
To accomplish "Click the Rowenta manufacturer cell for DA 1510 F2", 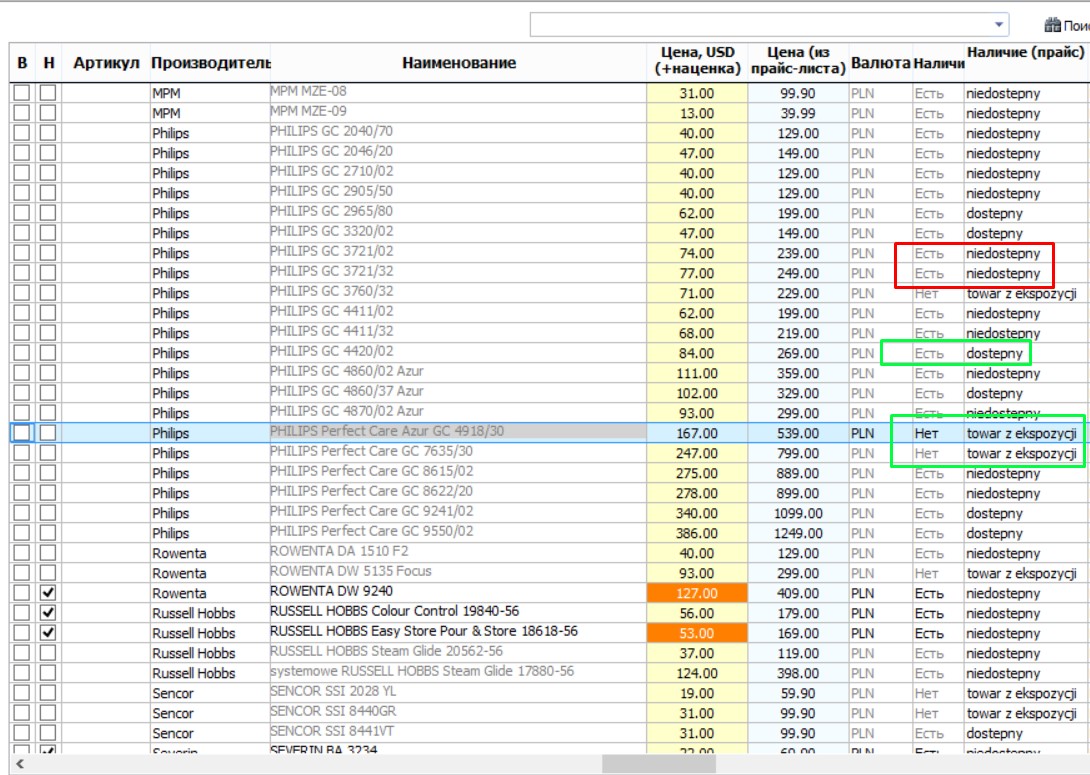I will tap(210, 553).
